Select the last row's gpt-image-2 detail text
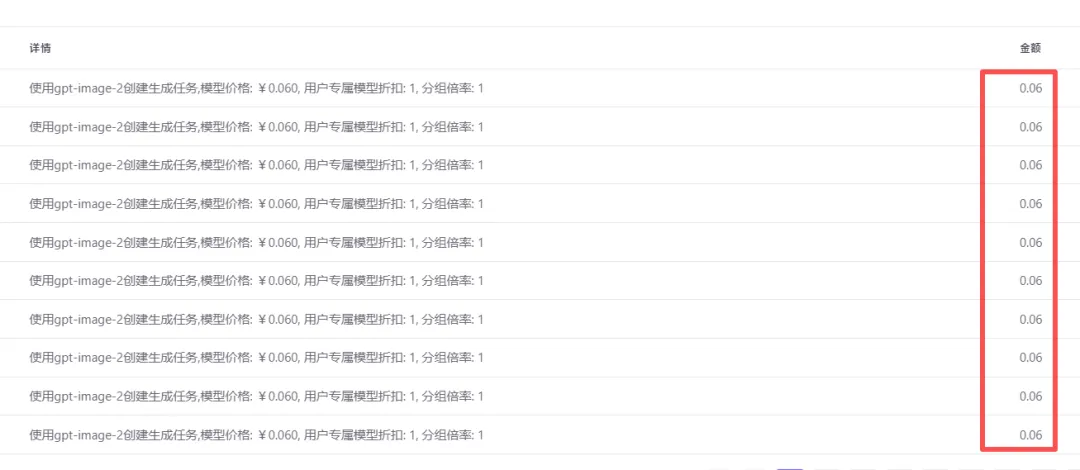Image resolution: width=1080 pixels, height=470 pixels. tap(256, 436)
